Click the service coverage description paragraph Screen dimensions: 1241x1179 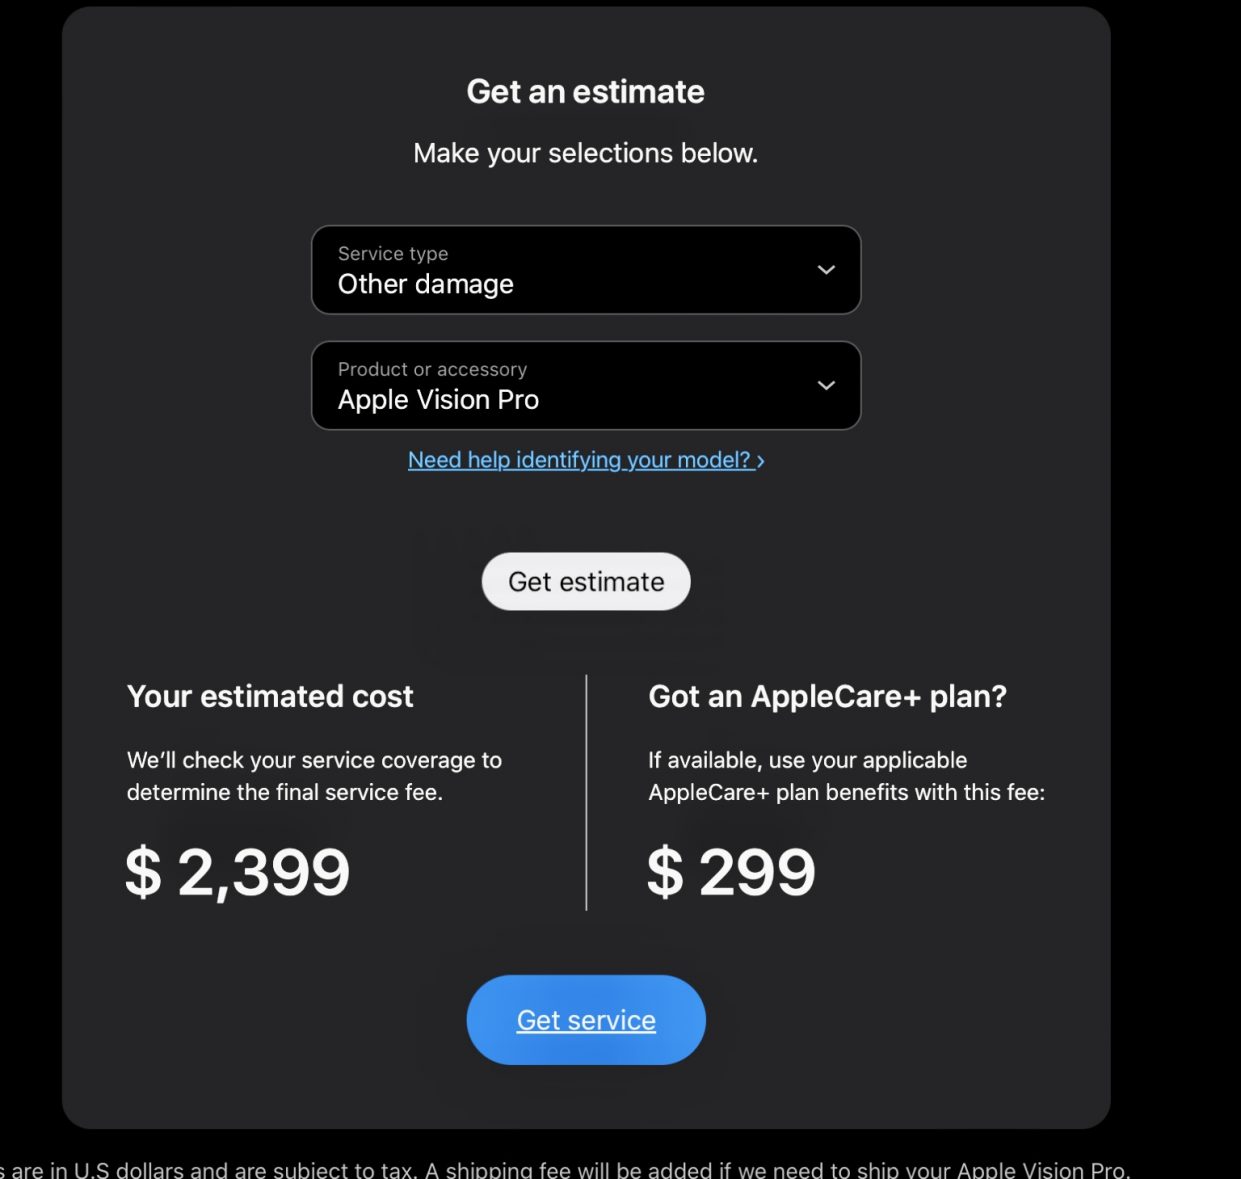(314, 776)
